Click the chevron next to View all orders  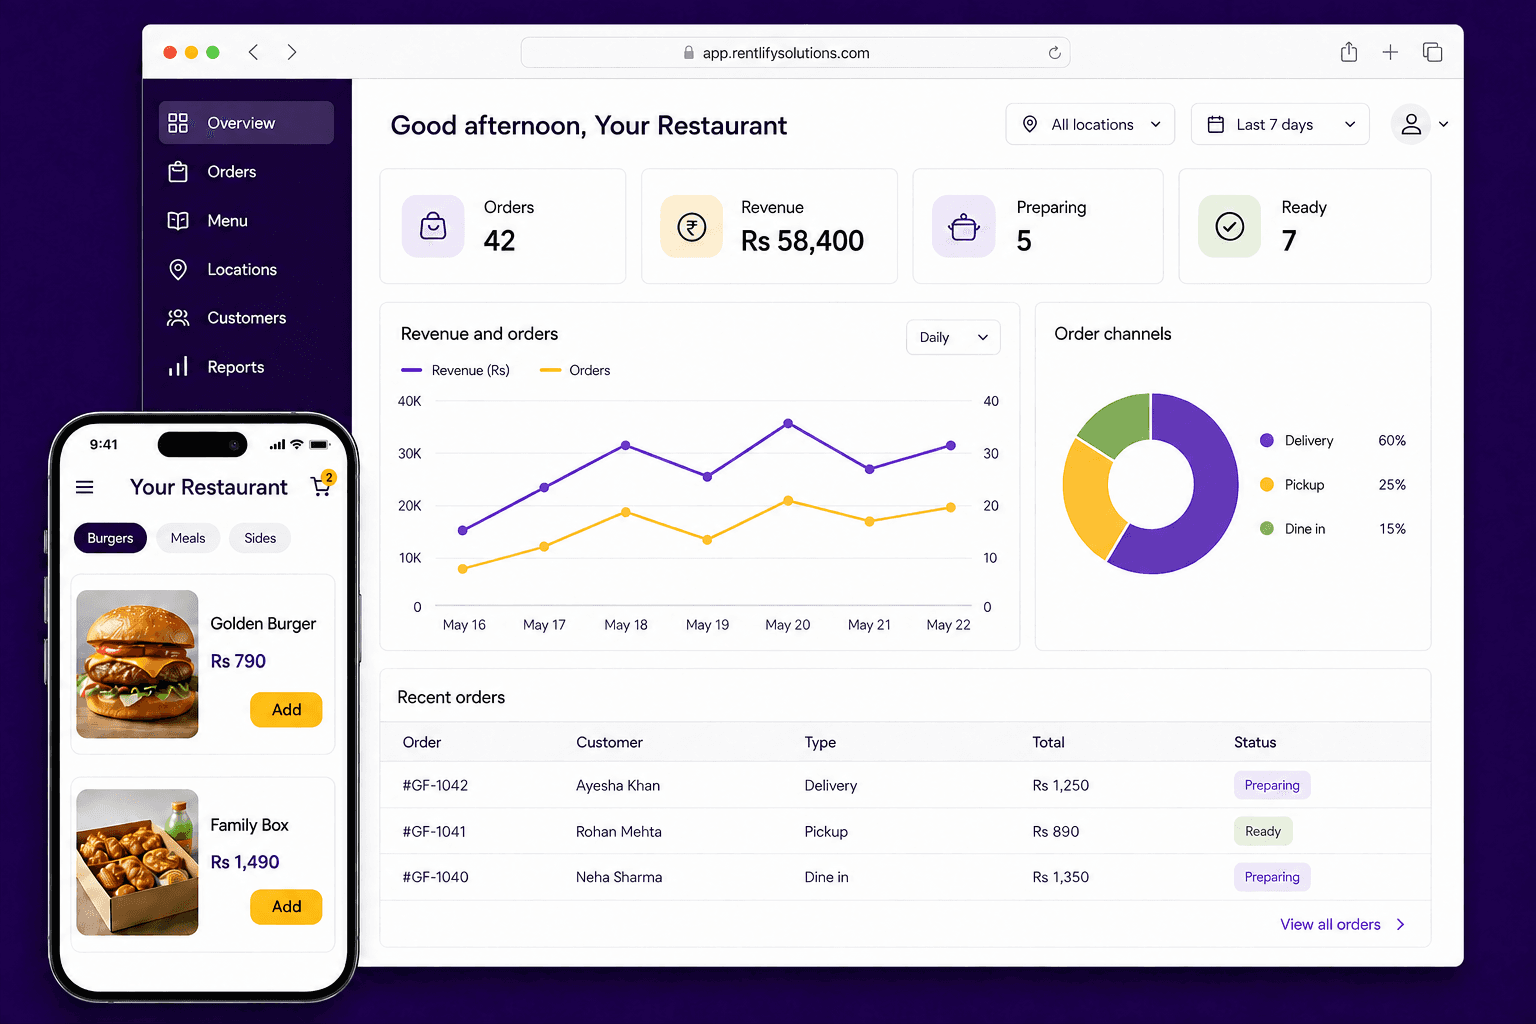pos(1400,924)
